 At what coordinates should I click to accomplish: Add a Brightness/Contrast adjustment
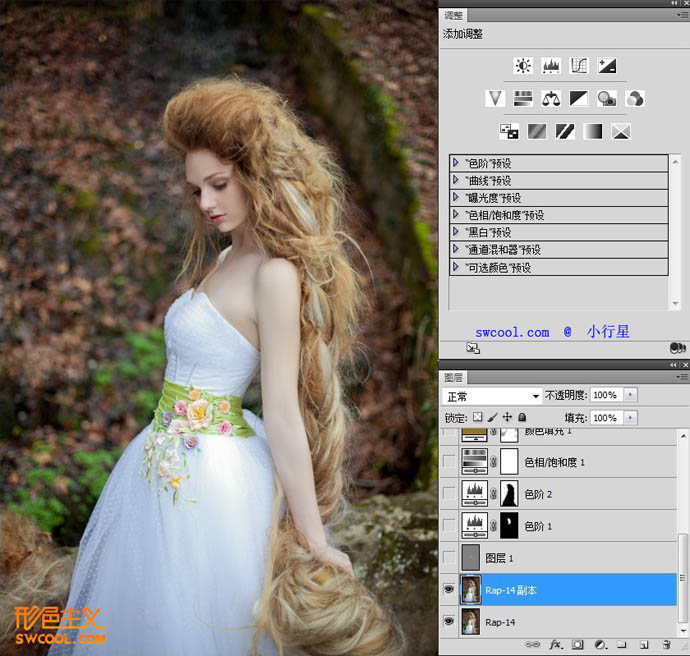522,66
